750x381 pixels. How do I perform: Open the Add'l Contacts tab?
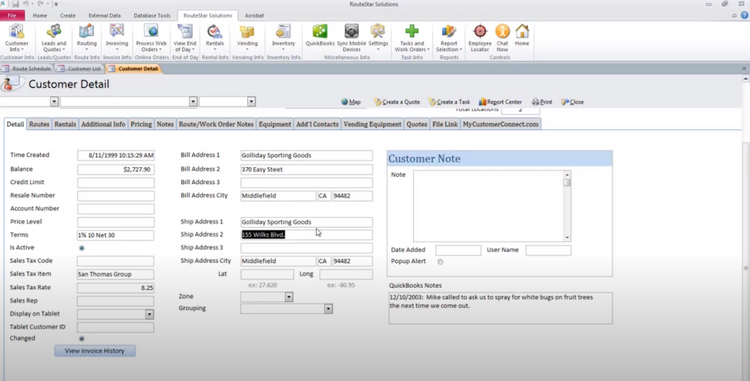(x=317, y=124)
